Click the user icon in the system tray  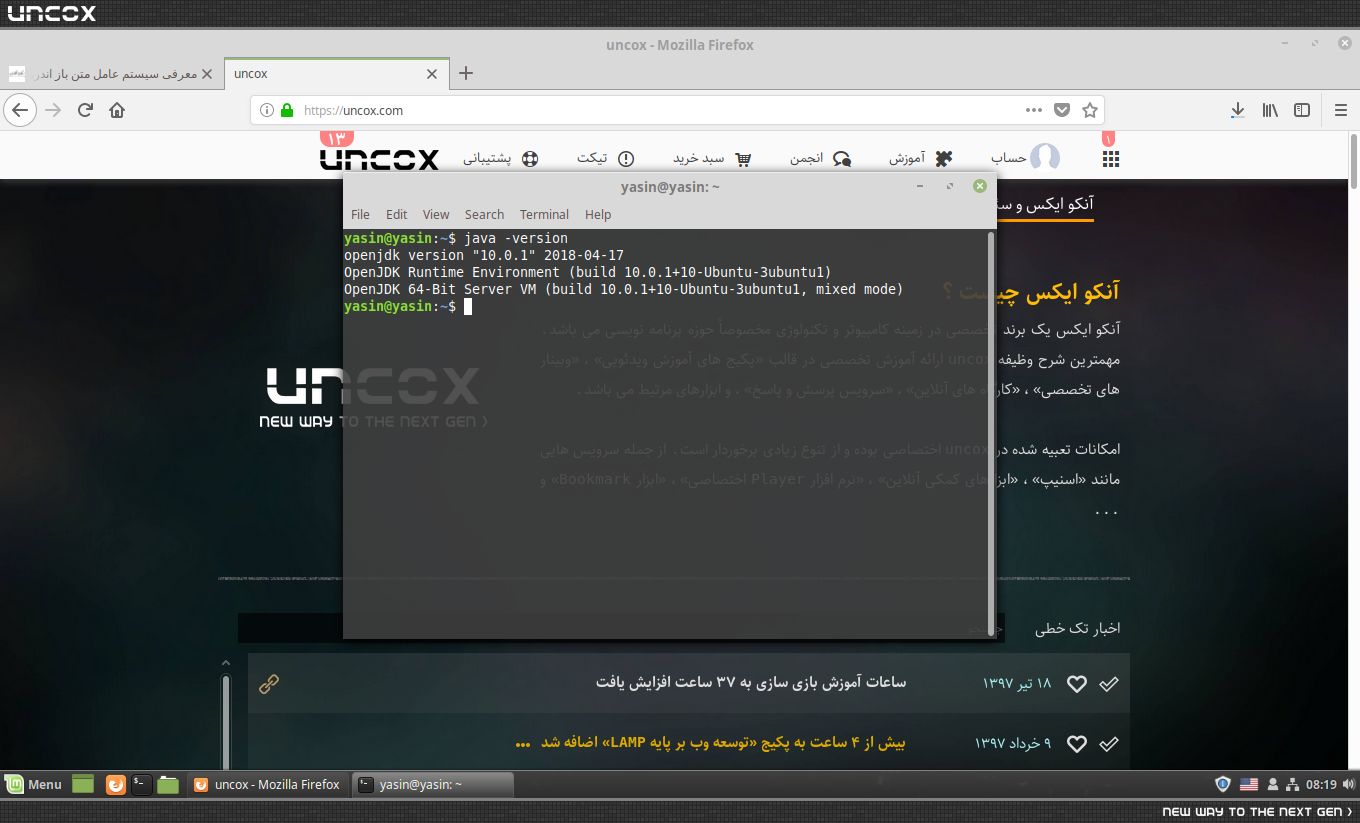[x=1273, y=784]
